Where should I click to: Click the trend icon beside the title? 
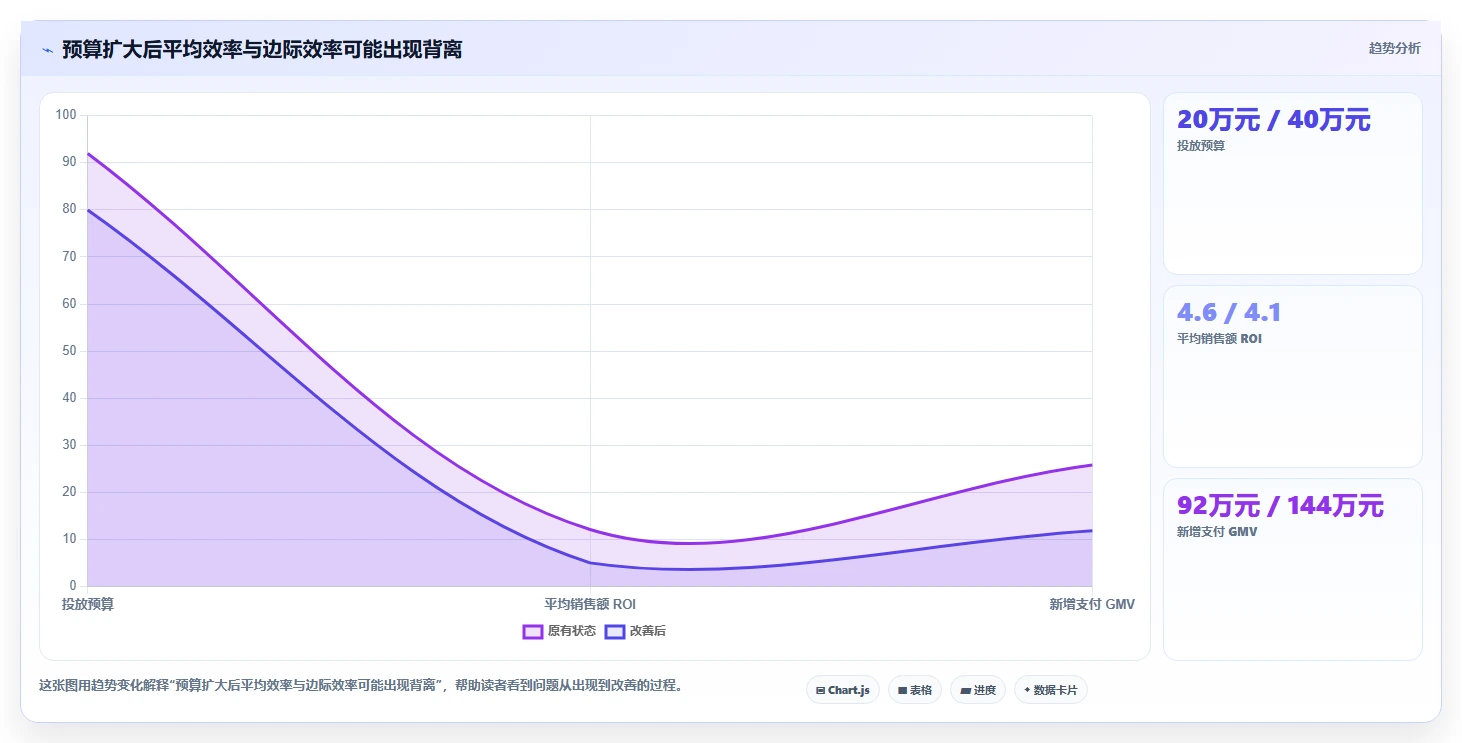[x=47, y=50]
